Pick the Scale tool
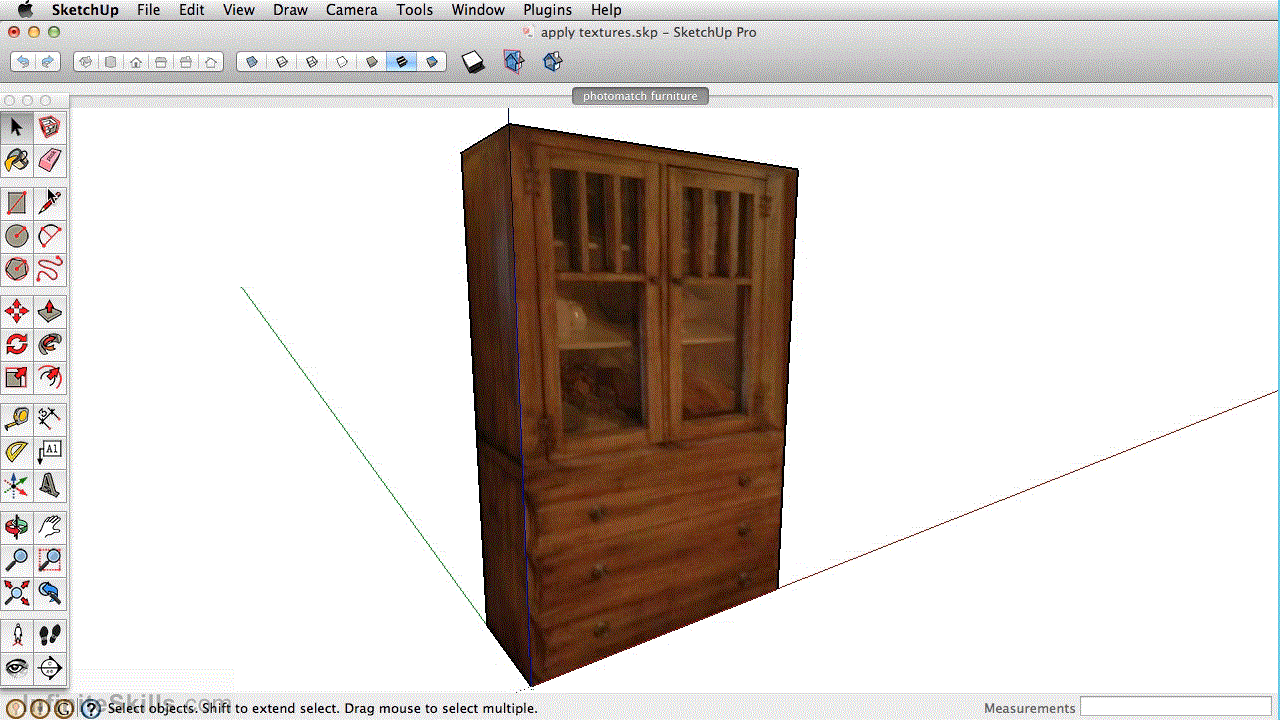 click(17, 377)
